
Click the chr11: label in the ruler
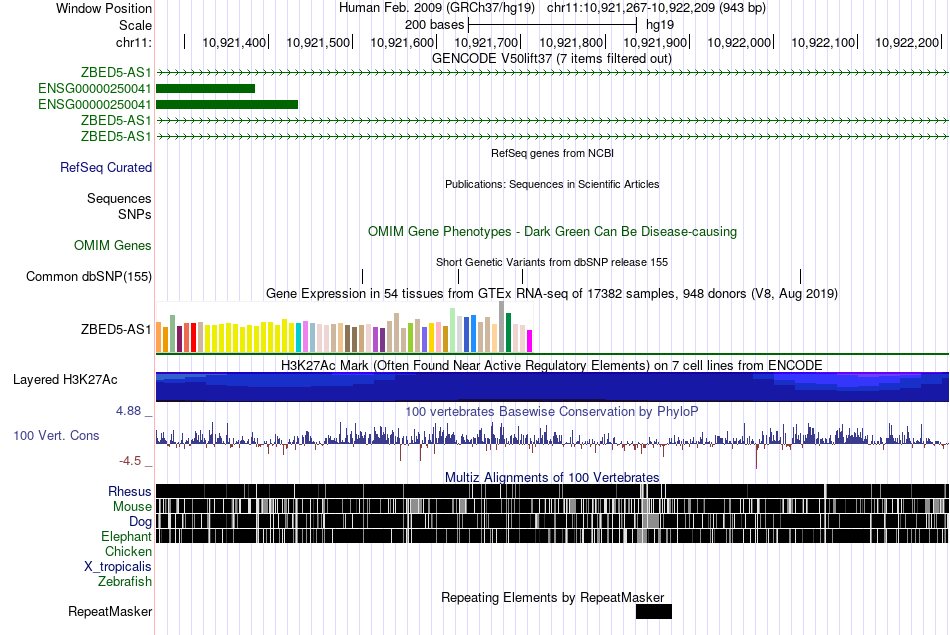pos(134,42)
